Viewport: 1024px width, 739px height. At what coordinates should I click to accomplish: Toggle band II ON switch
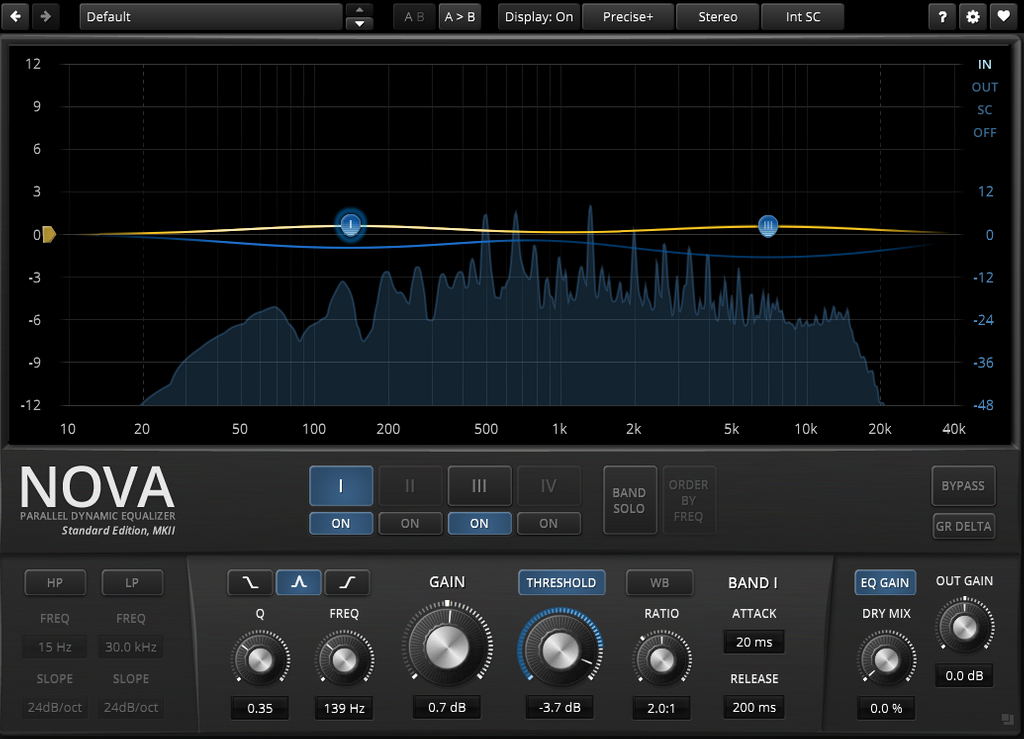(410, 524)
